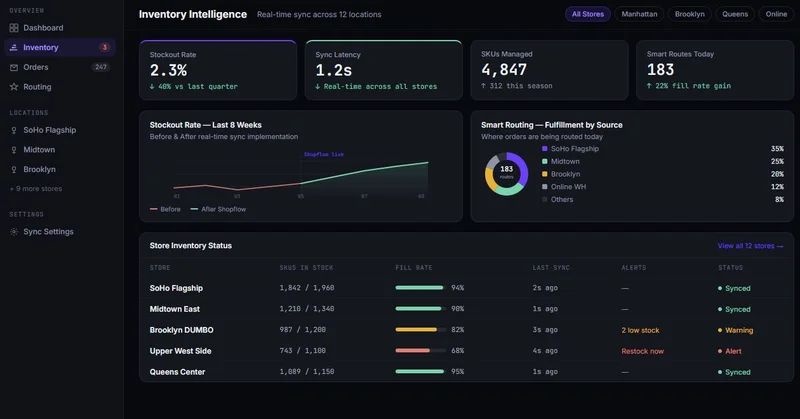Click the red Alert dot for Upper West Side
800x419 pixels.
720,351
